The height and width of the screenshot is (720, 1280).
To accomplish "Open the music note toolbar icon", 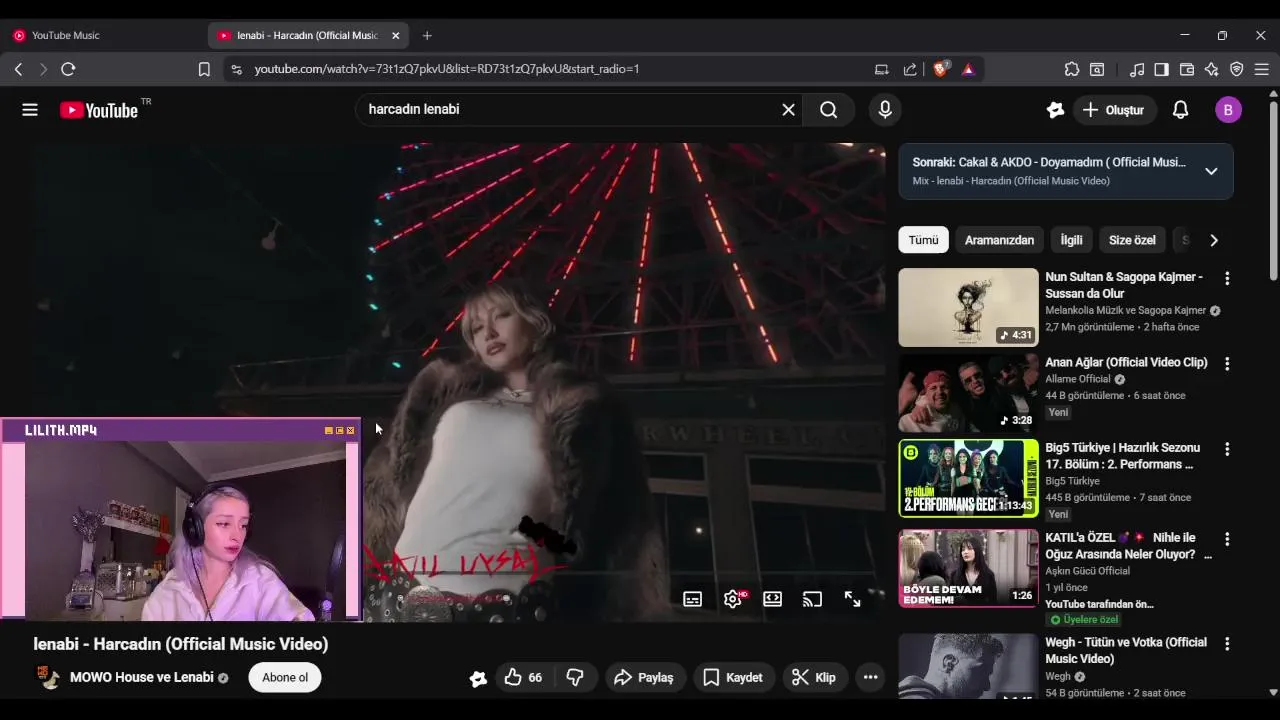I will [1137, 69].
